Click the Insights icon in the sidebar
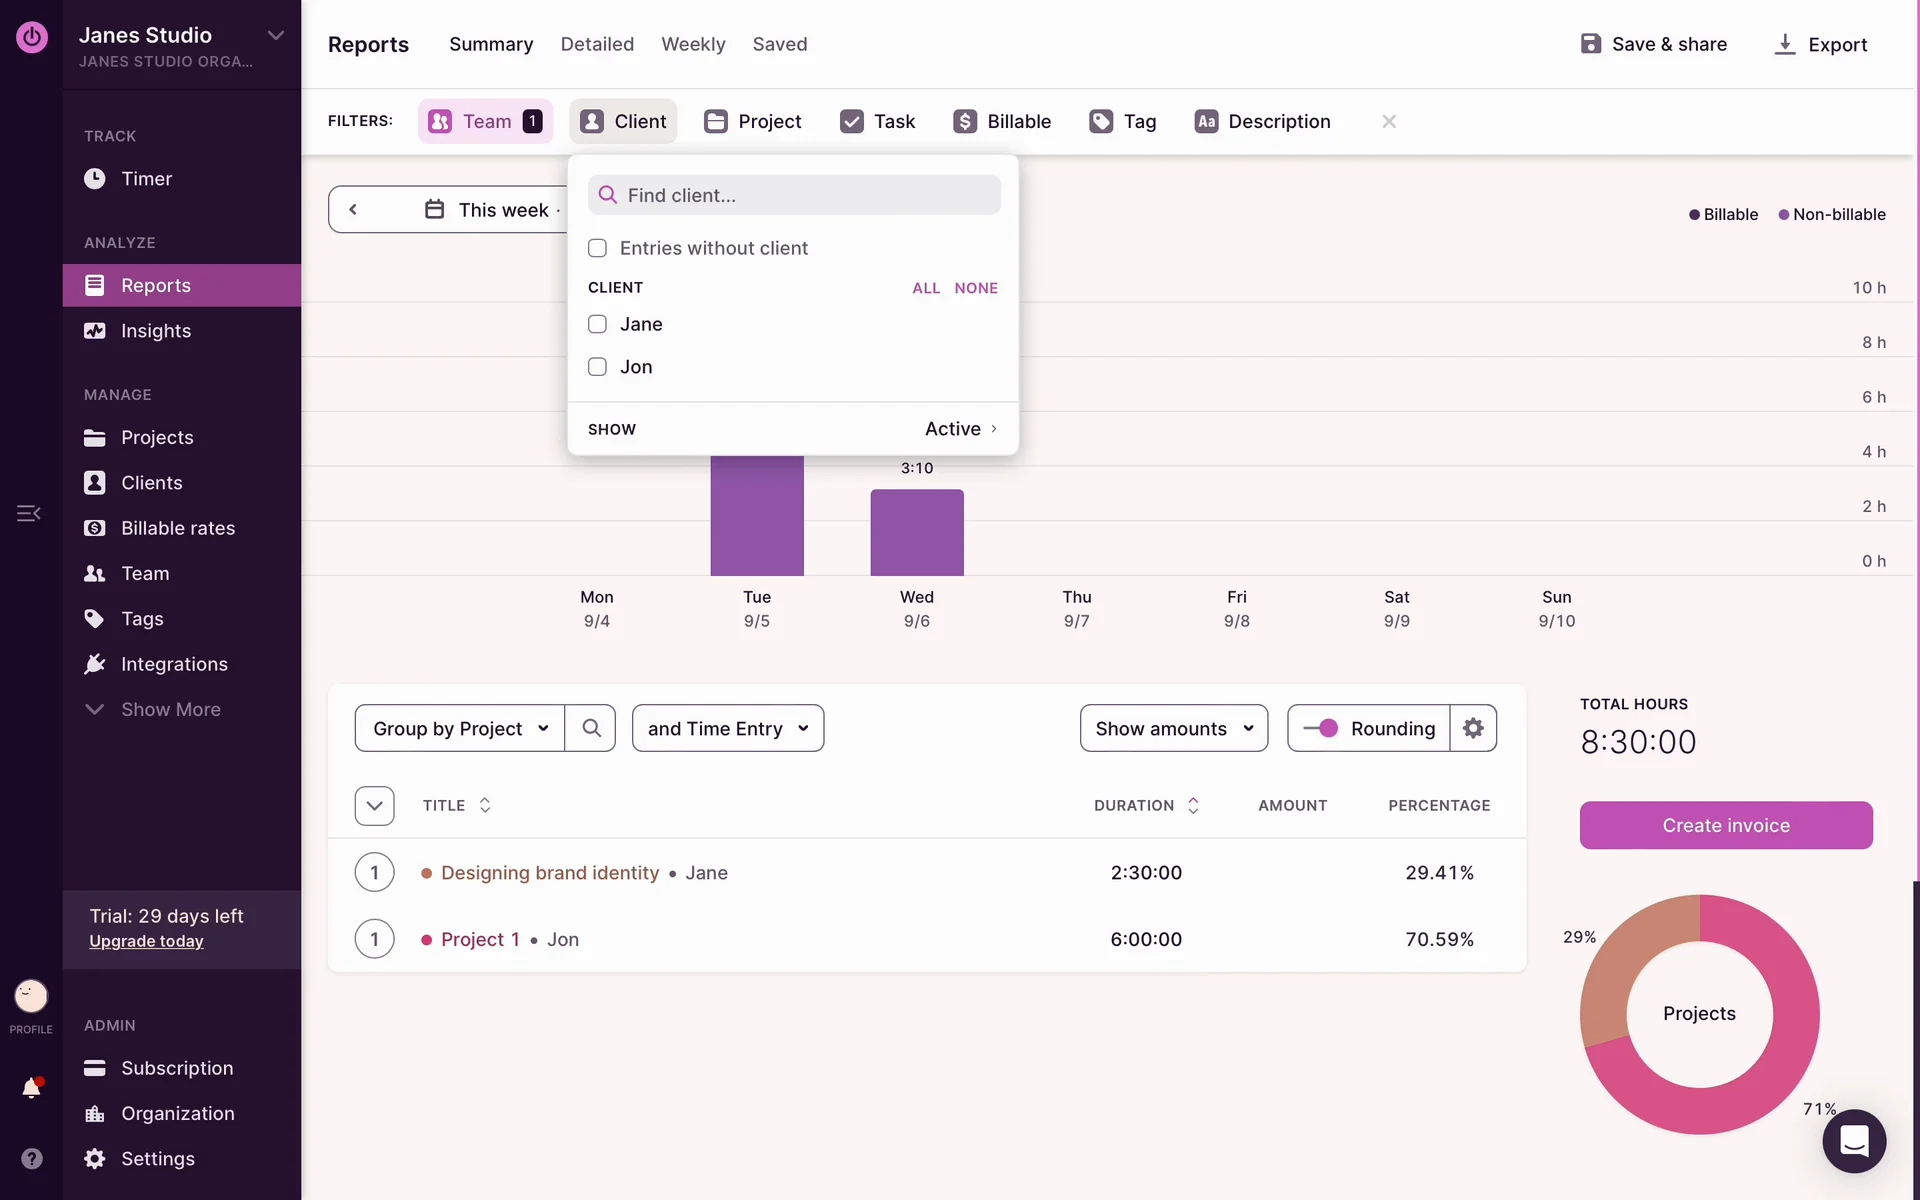Screen dimensions: 1920x1200 click(x=95, y=331)
